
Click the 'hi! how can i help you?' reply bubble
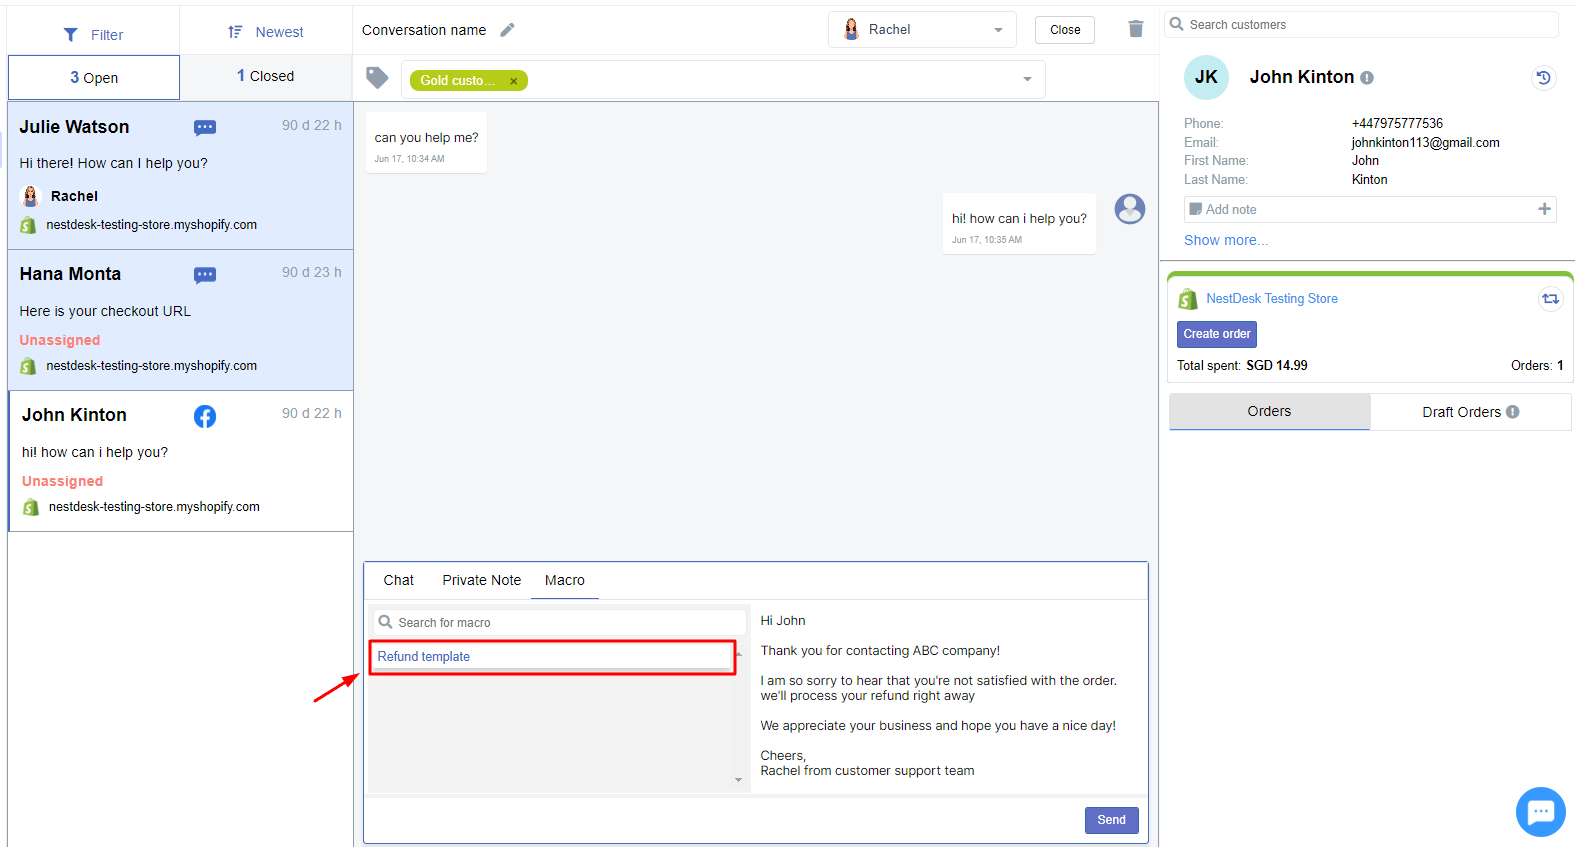coord(1019,224)
